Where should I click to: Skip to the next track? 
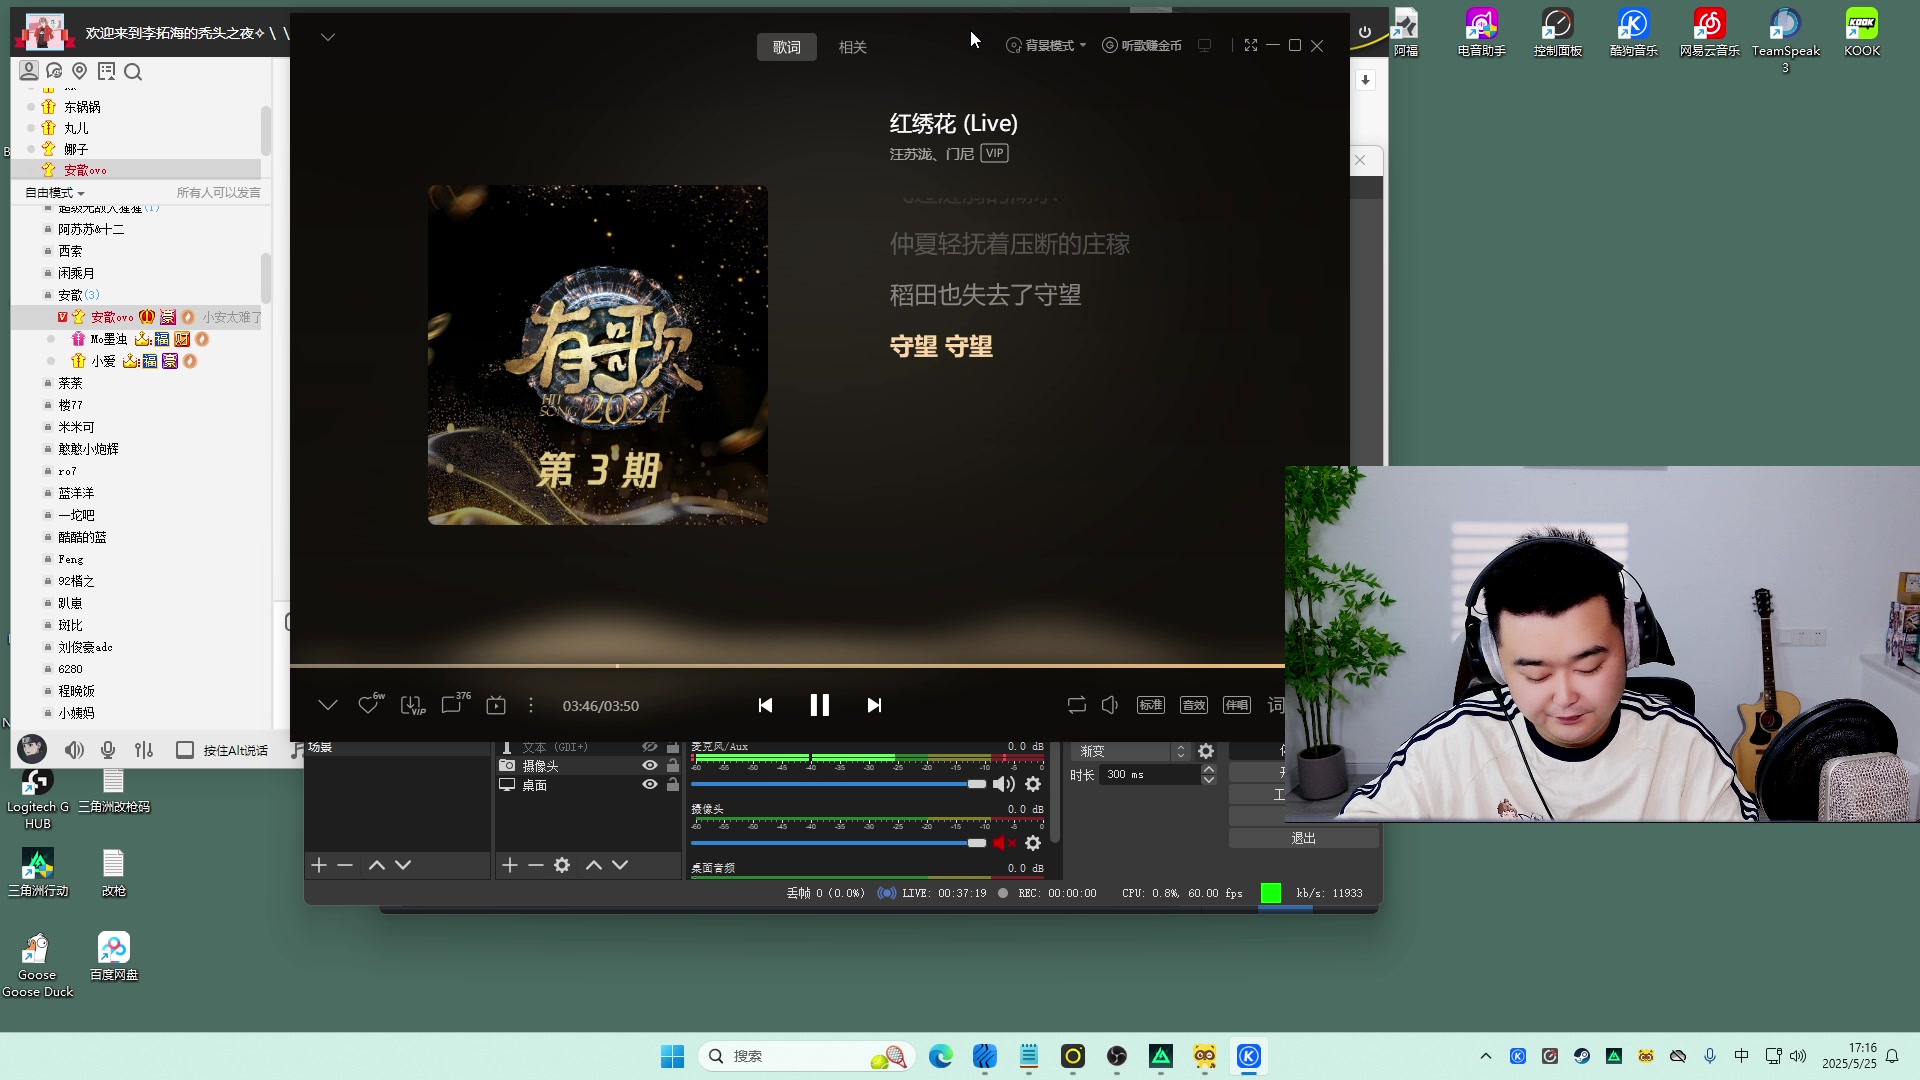pos(874,705)
